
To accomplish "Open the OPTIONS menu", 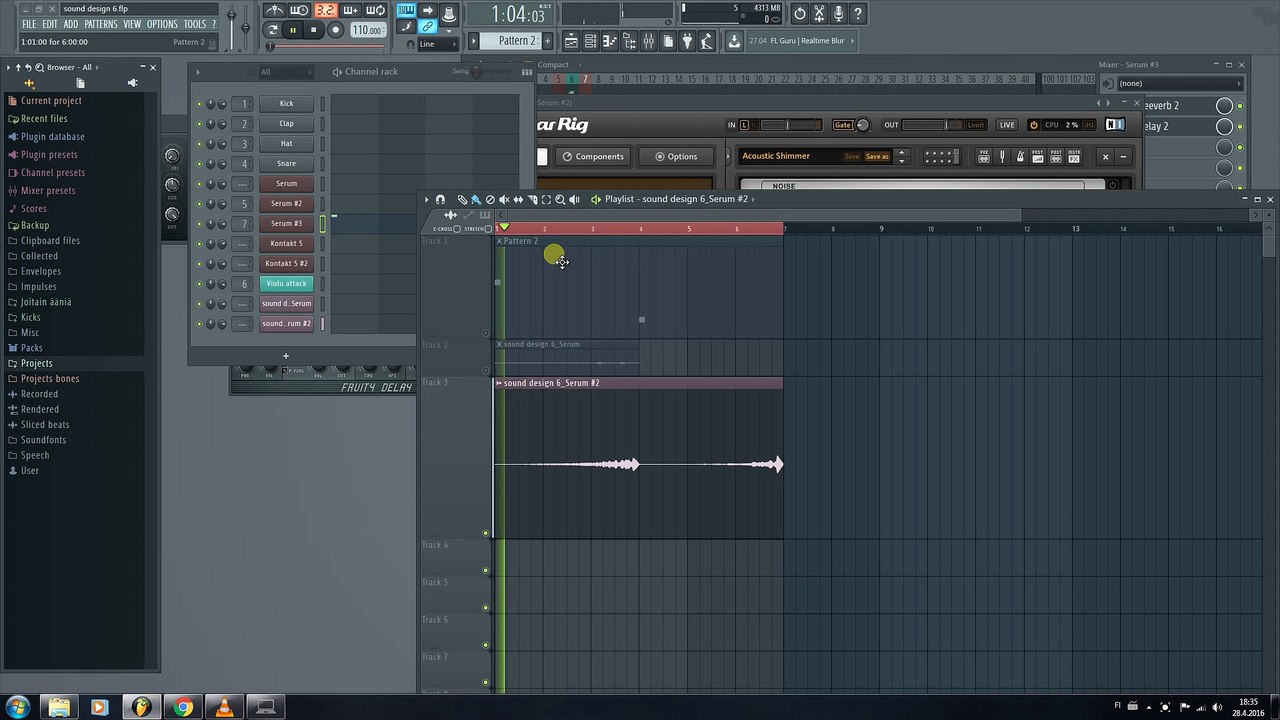I will pyautogui.click(x=162, y=24).
